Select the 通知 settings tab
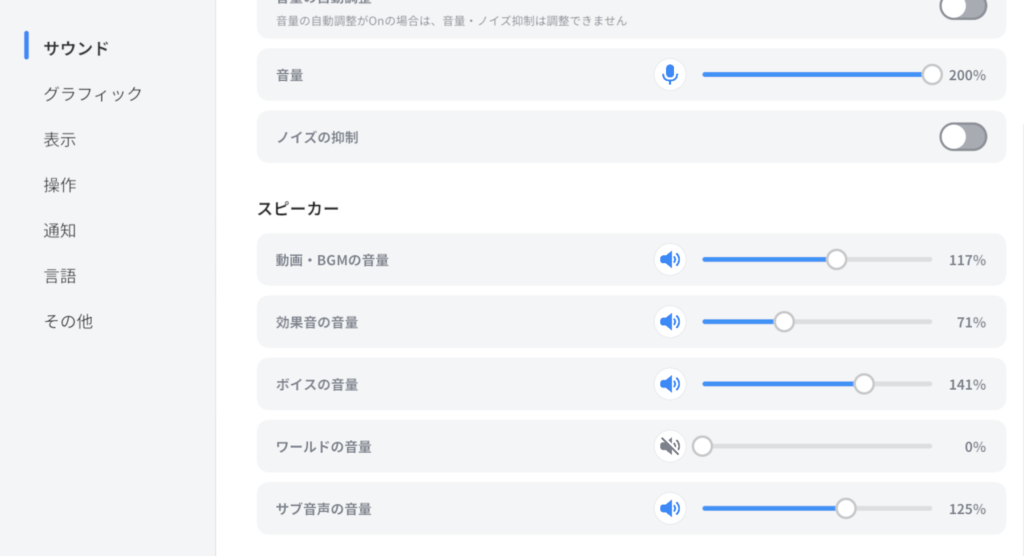Image resolution: width=1024 pixels, height=556 pixels. point(60,231)
